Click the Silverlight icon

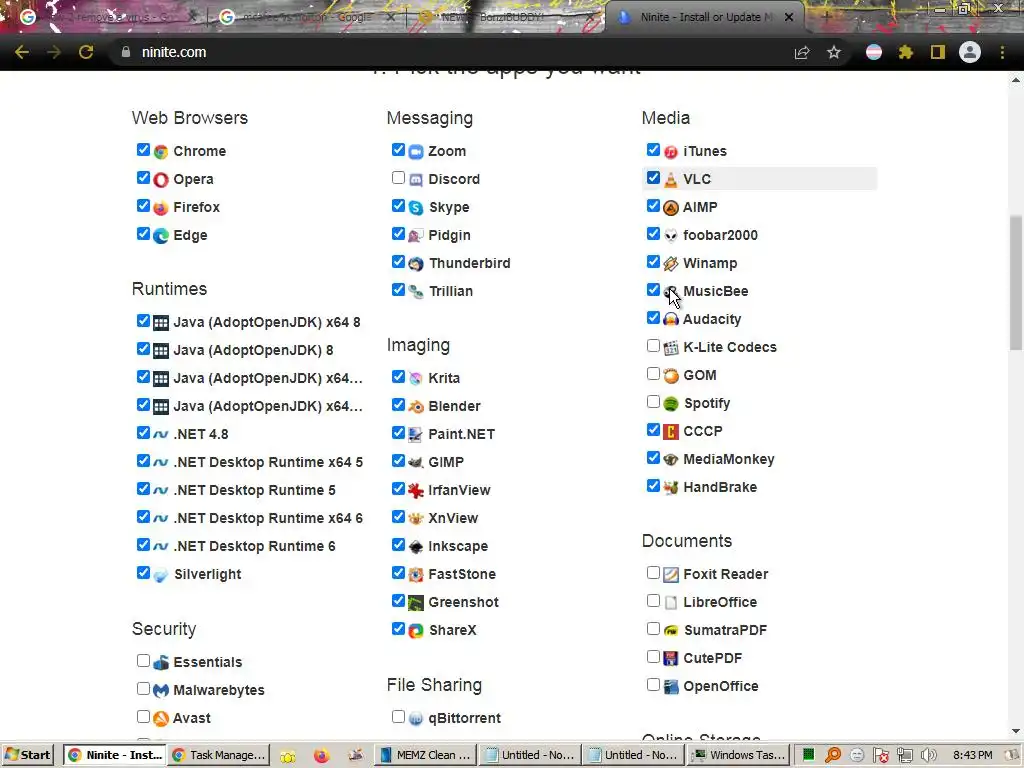pos(161,575)
